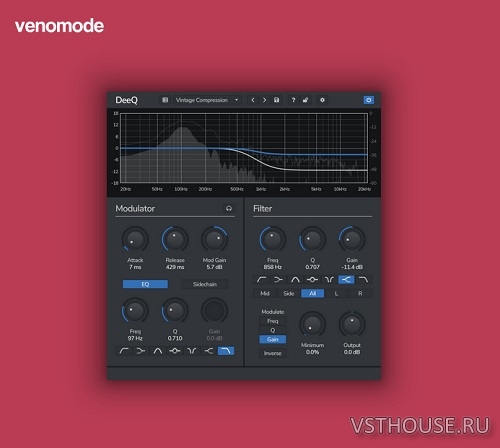The height and width of the screenshot is (448, 500).
Task: Click the frequency spectrum display
Action: pos(244,148)
